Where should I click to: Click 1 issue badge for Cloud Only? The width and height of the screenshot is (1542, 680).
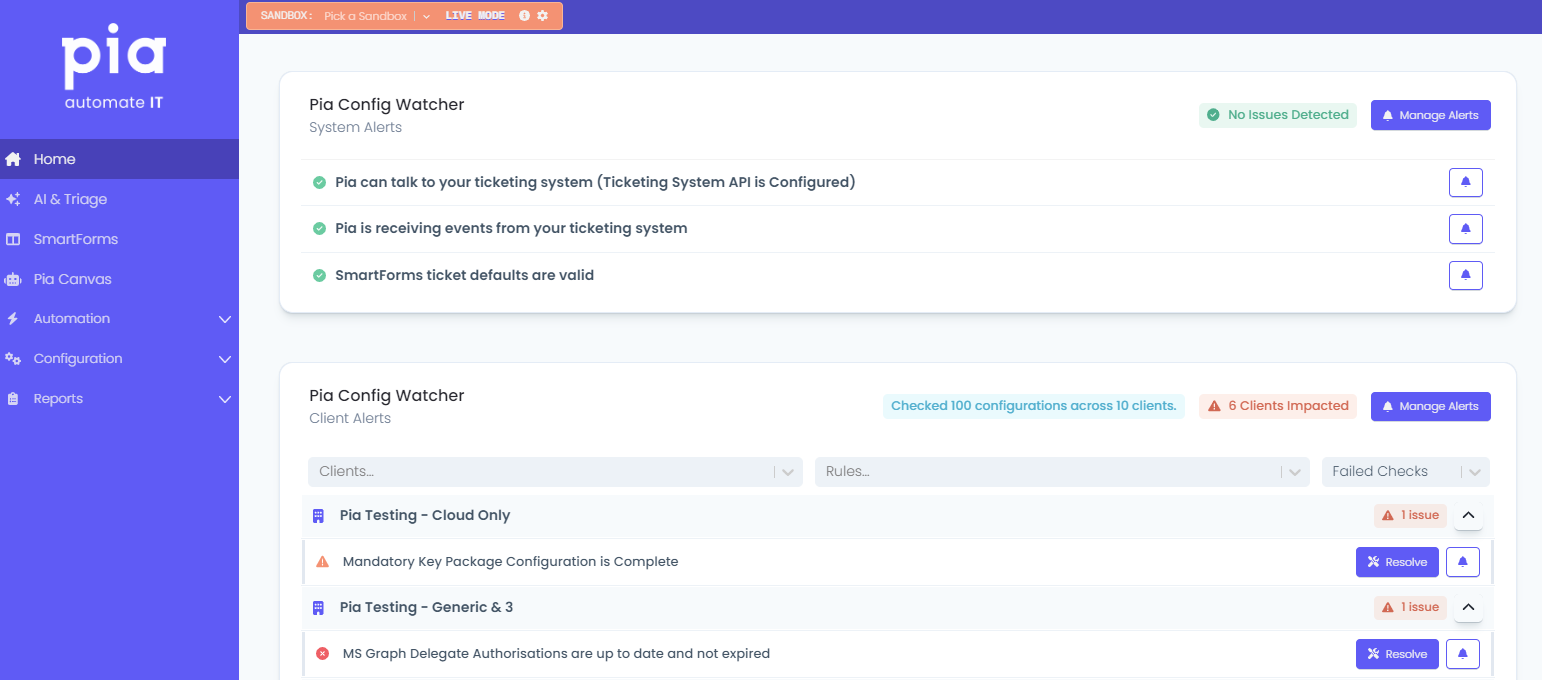point(1410,516)
